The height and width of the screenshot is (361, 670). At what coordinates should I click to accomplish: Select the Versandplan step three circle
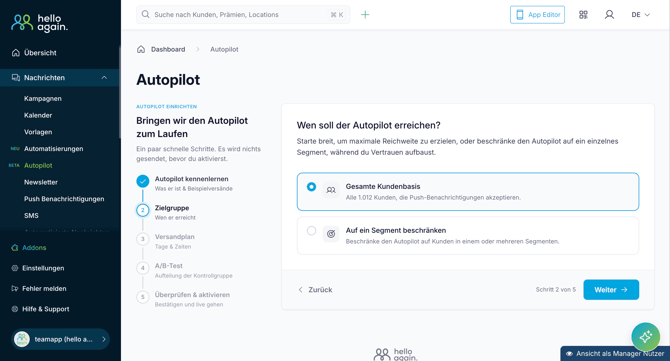click(x=143, y=239)
